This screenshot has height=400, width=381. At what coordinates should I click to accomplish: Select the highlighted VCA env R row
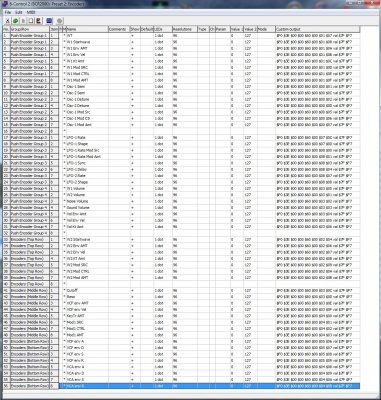(x=181, y=386)
